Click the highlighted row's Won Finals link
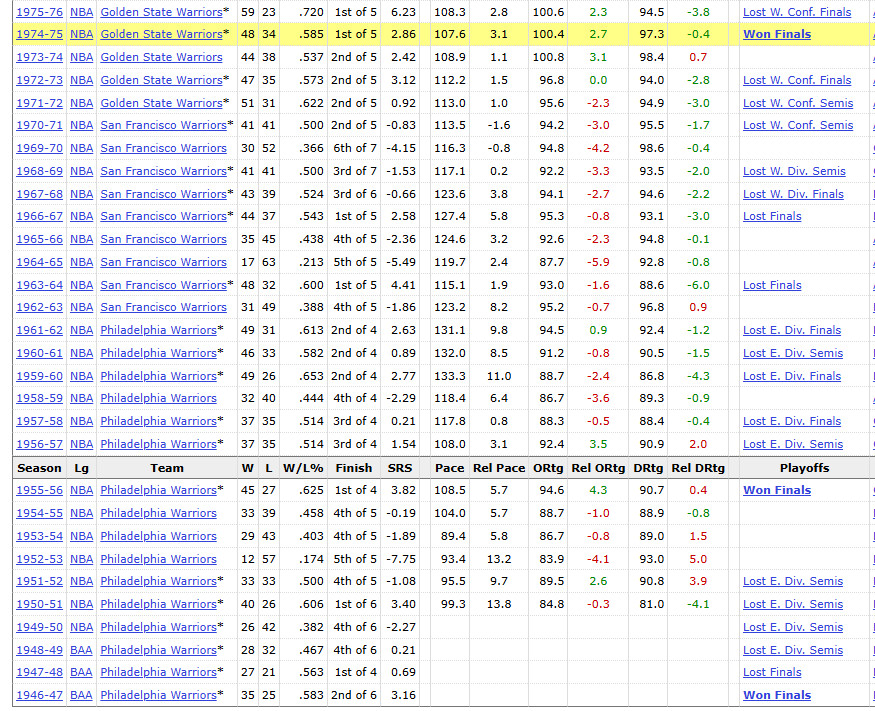The width and height of the screenshot is (875, 711). (777, 34)
